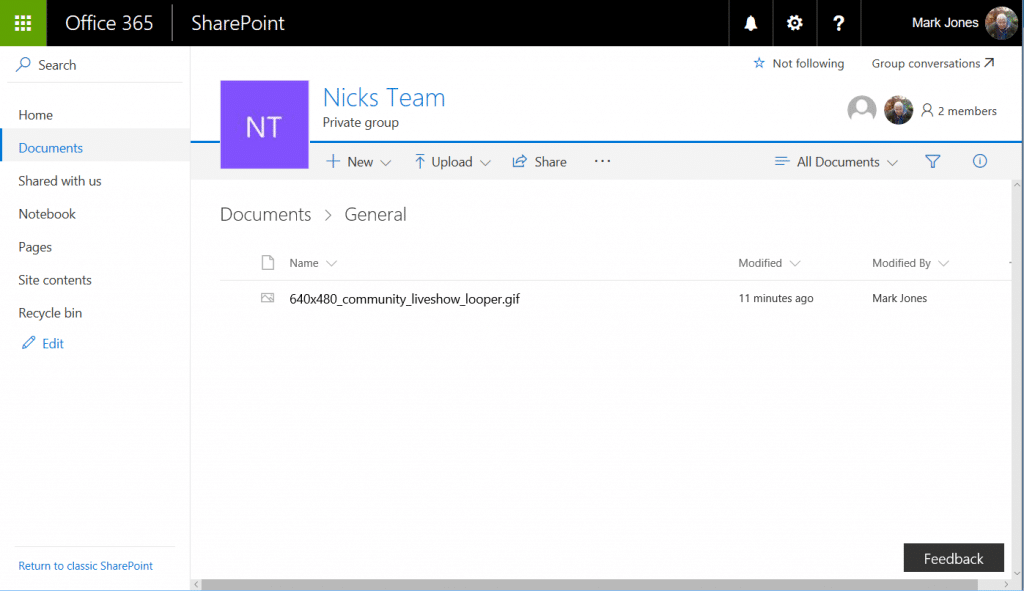The height and width of the screenshot is (591, 1024).
Task: Open the filter pane icon
Action: pos(932,161)
